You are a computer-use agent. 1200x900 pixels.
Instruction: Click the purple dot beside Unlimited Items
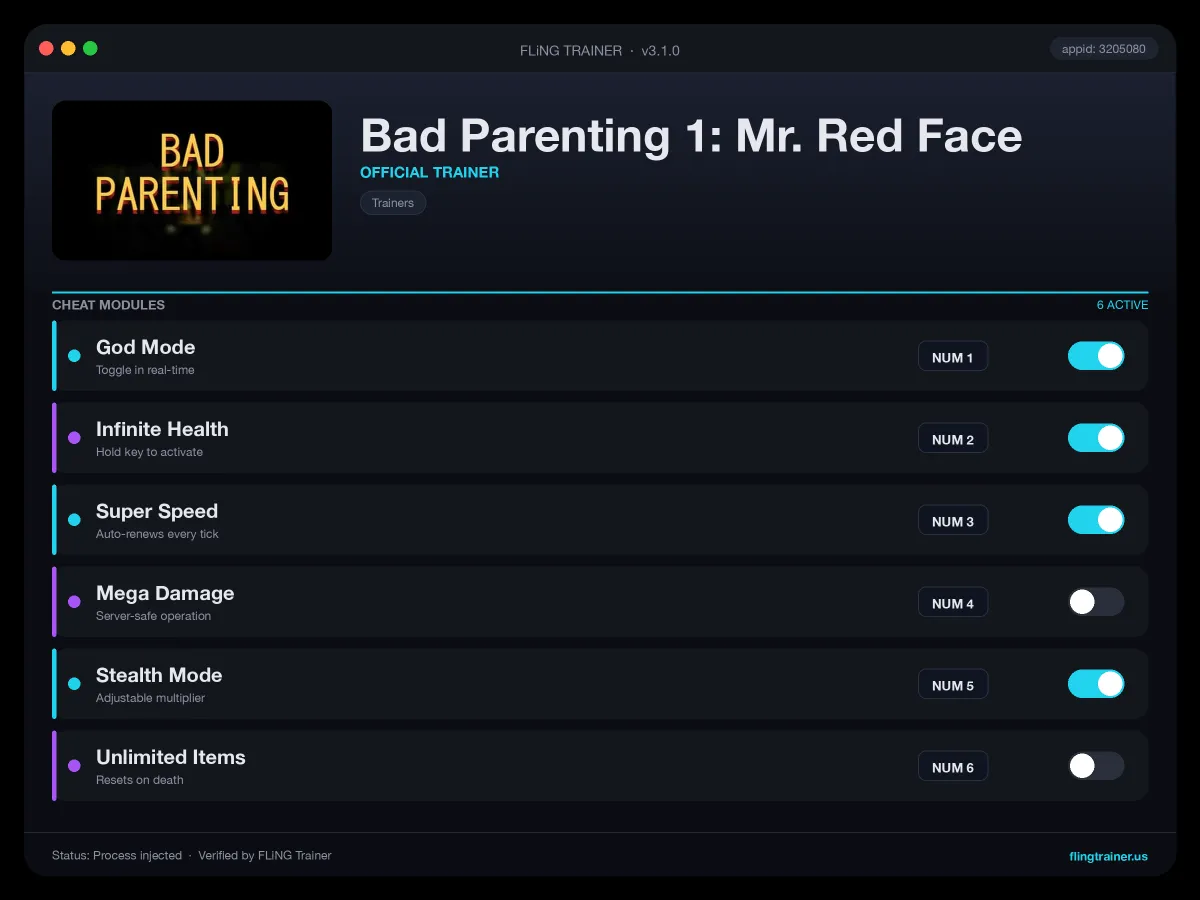(x=74, y=766)
